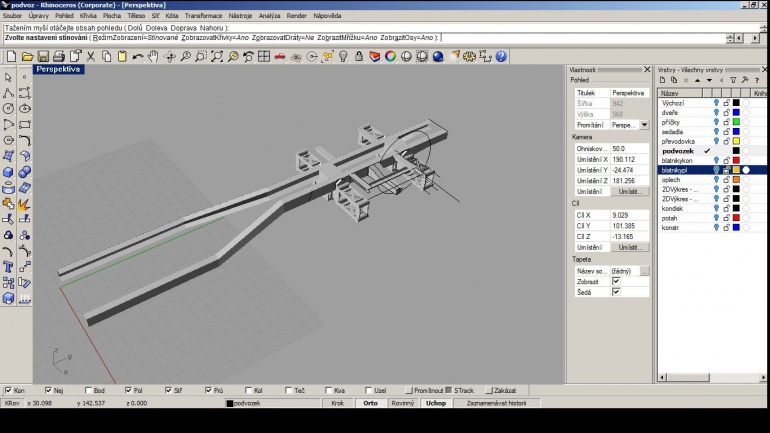
Task: Select the sedadla layer row
Action: (x=712, y=132)
